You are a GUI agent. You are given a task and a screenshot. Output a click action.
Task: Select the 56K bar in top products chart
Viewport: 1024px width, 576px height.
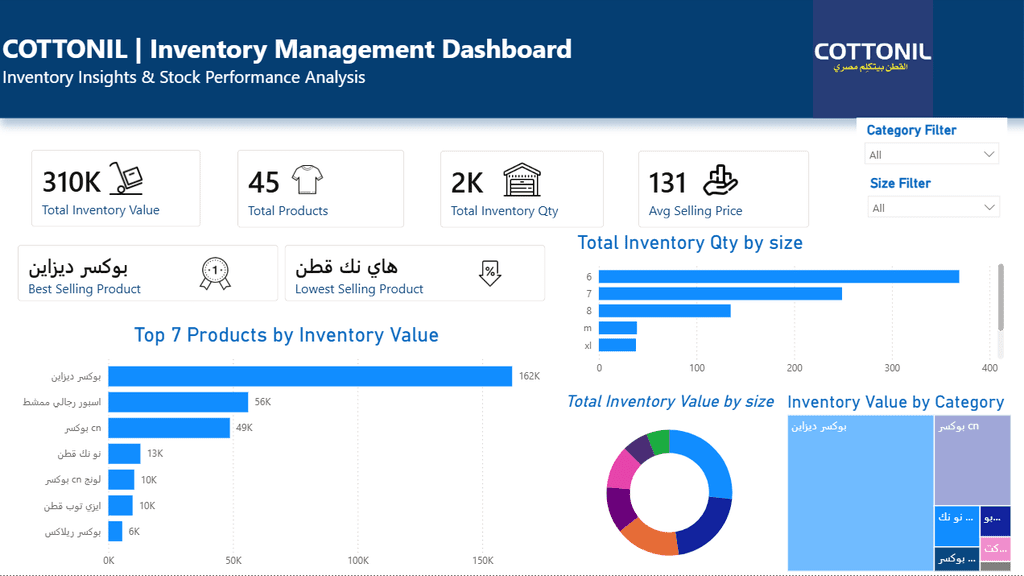click(x=178, y=402)
